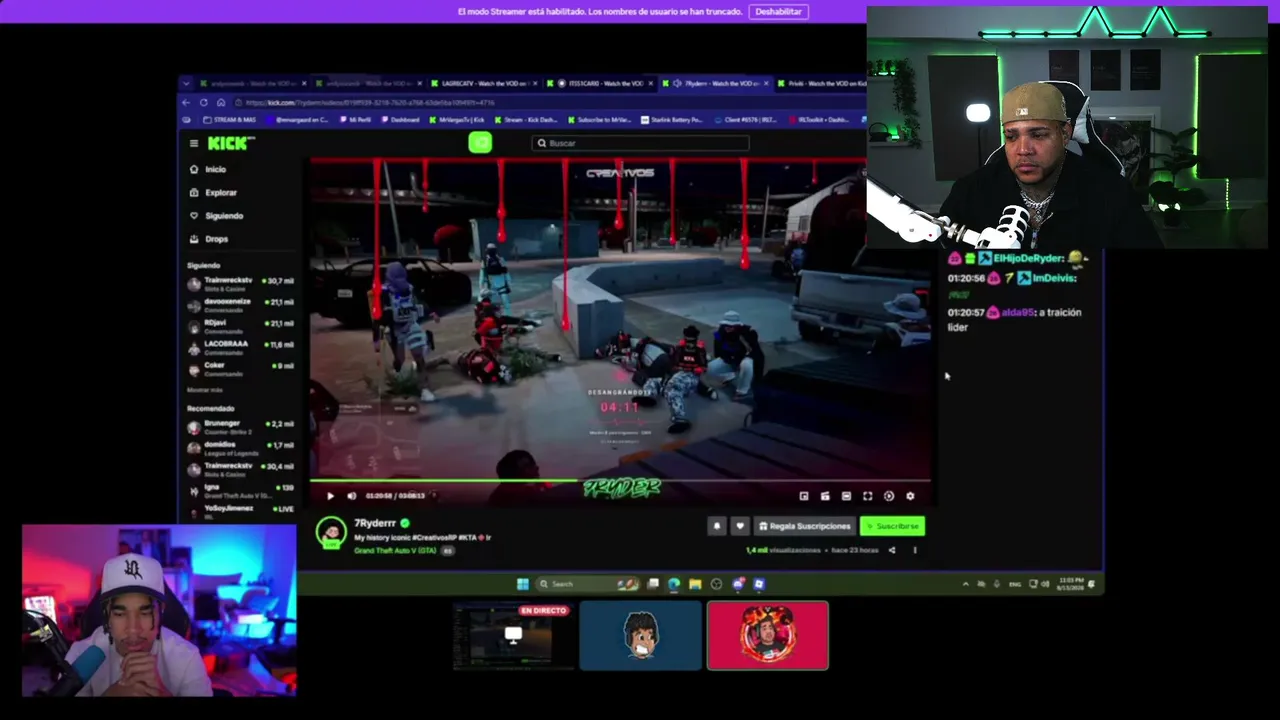Select the cartoon avatar participant tile

(640, 636)
